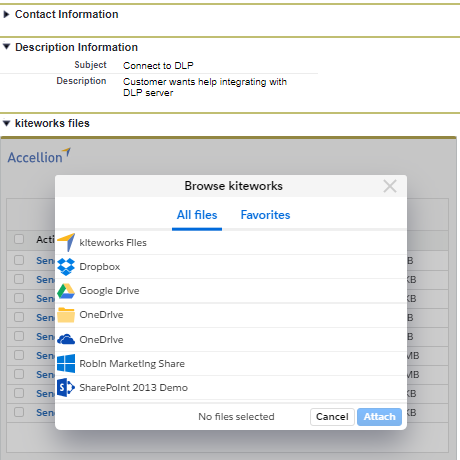Collapse the kiteworks files section

pyautogui.click(x=6, y=123)
